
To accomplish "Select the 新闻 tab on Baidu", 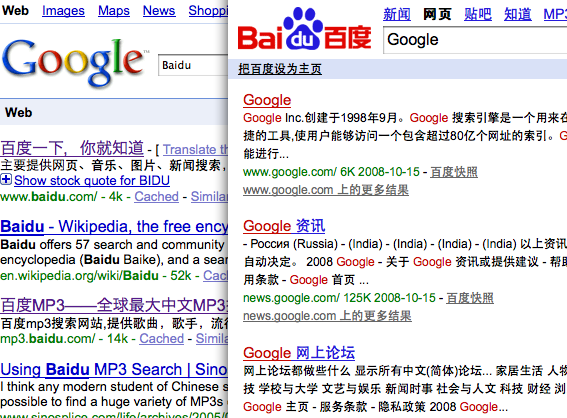I will [x=397, y=14].
